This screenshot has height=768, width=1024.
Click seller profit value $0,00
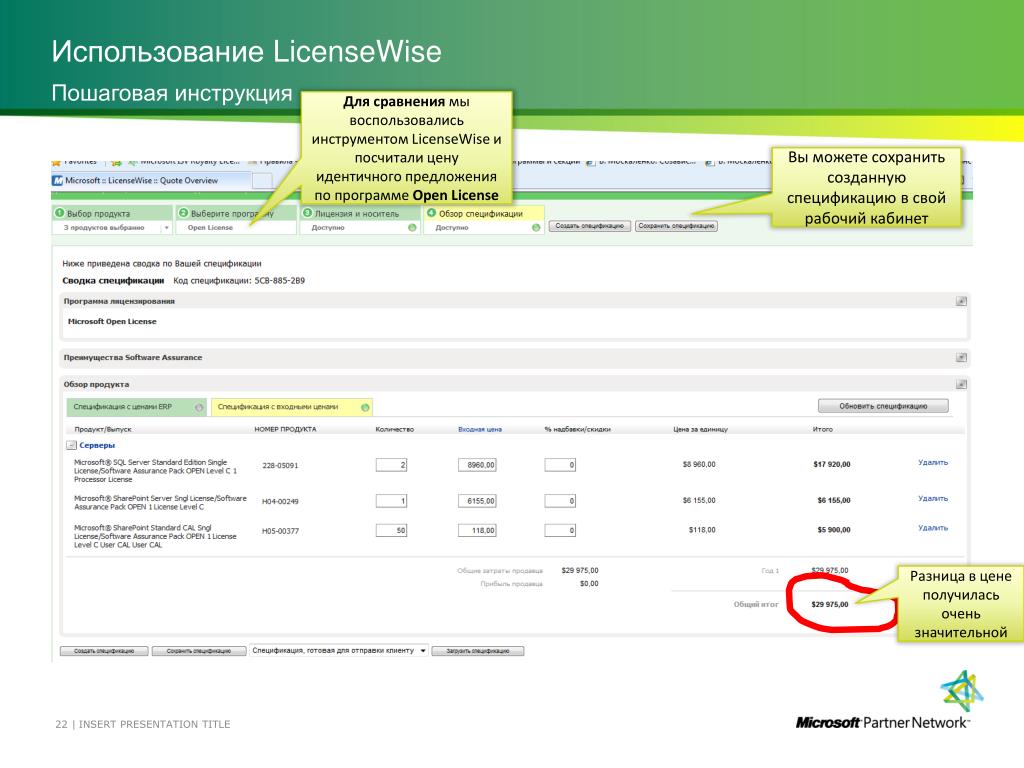click(589, 584)
